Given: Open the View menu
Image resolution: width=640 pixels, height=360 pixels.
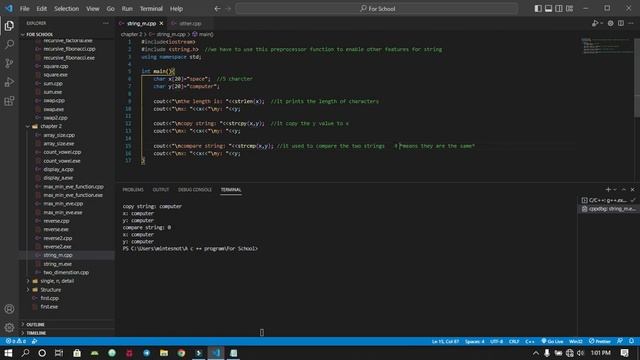Looking at the screenshot, I should [x=93, y=9].
